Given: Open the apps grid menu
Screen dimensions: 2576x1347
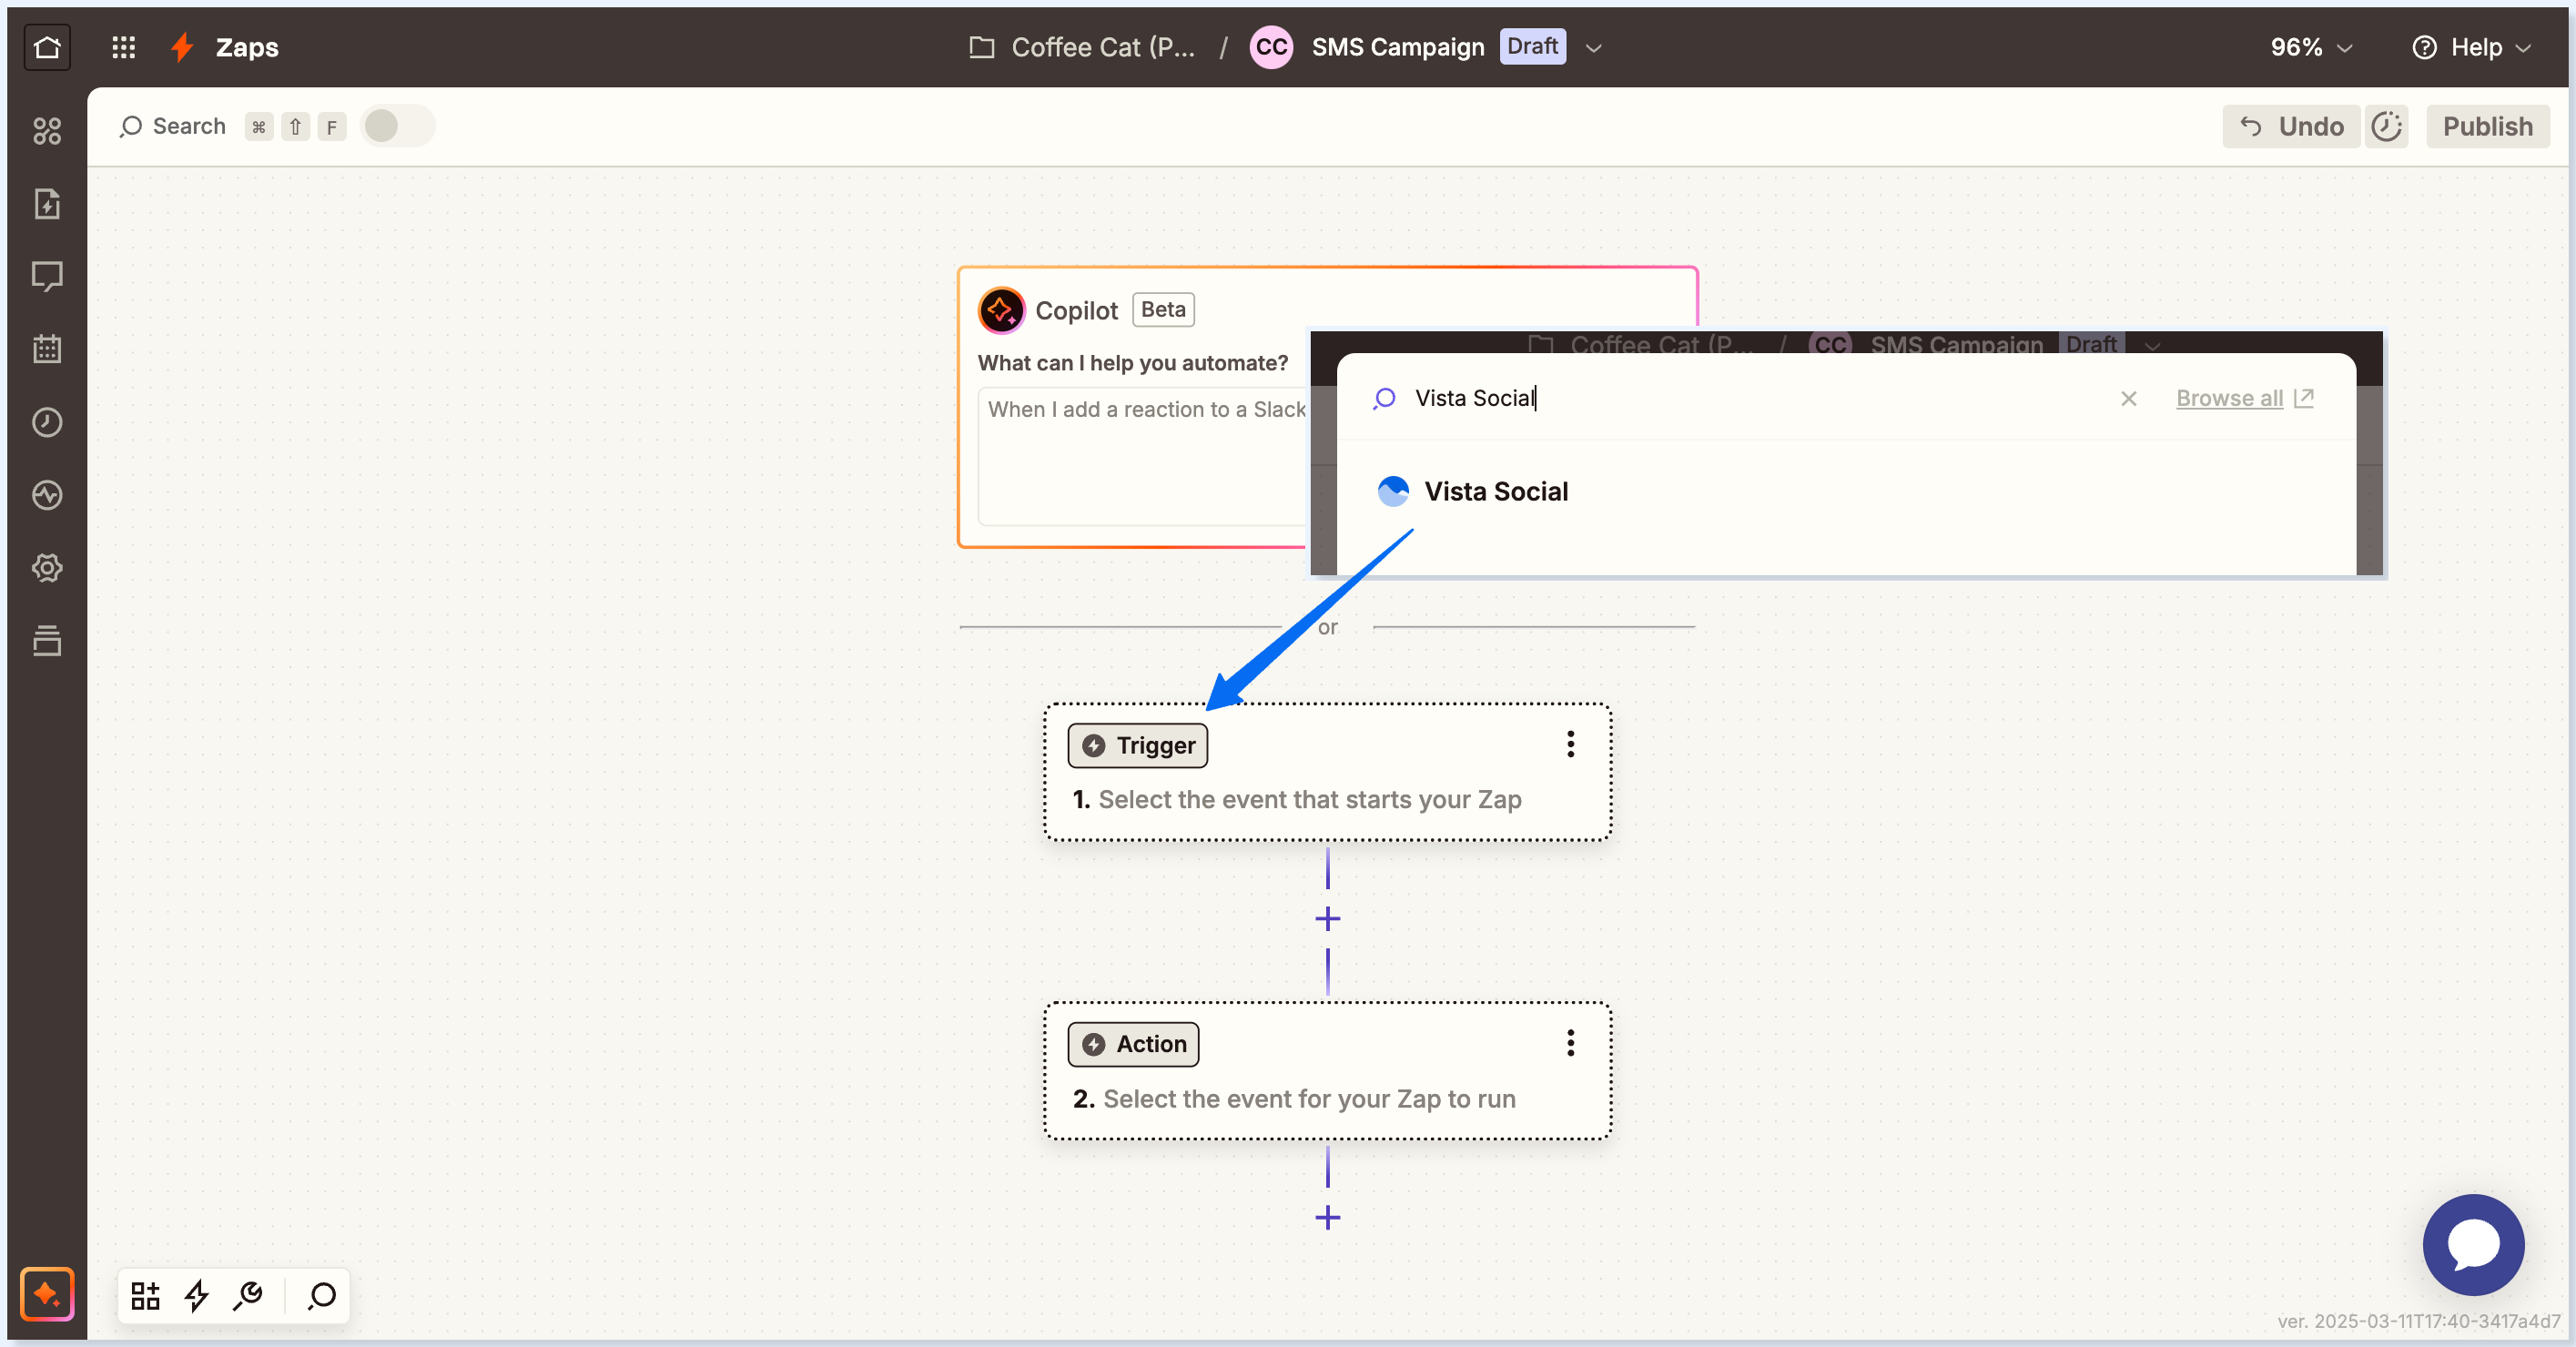Looking at the screenshot, I should (x=123, y=47).
